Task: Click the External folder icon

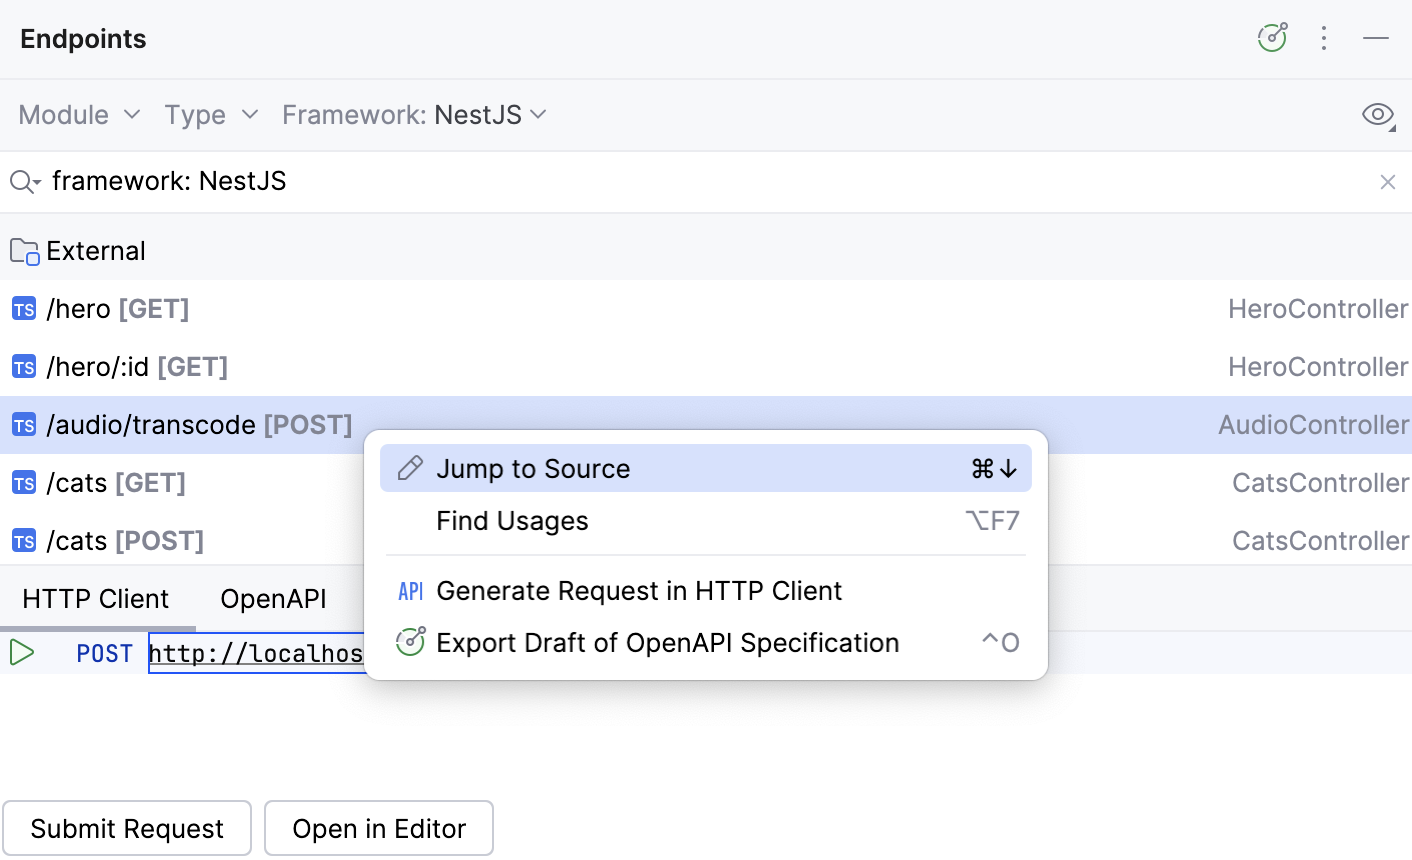Action: [x=22, y=250]
